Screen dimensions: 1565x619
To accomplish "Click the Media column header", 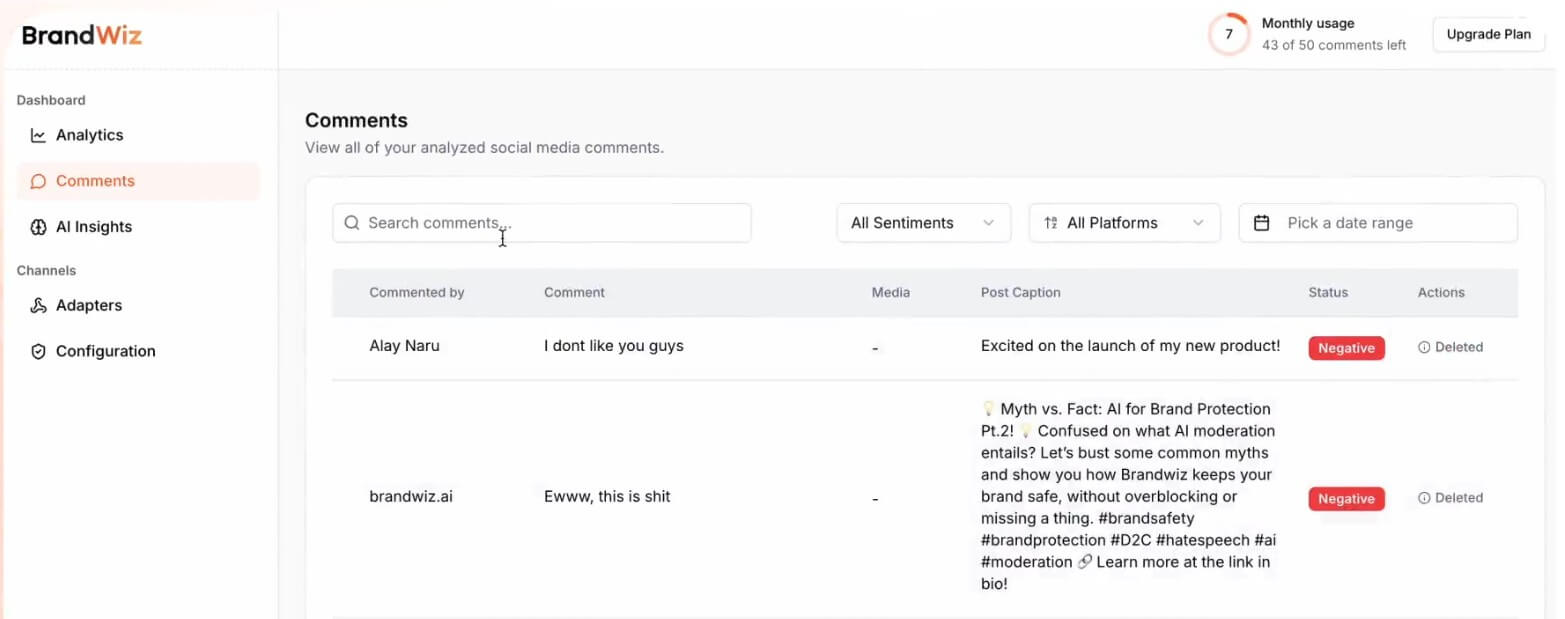I will (891, 293).
